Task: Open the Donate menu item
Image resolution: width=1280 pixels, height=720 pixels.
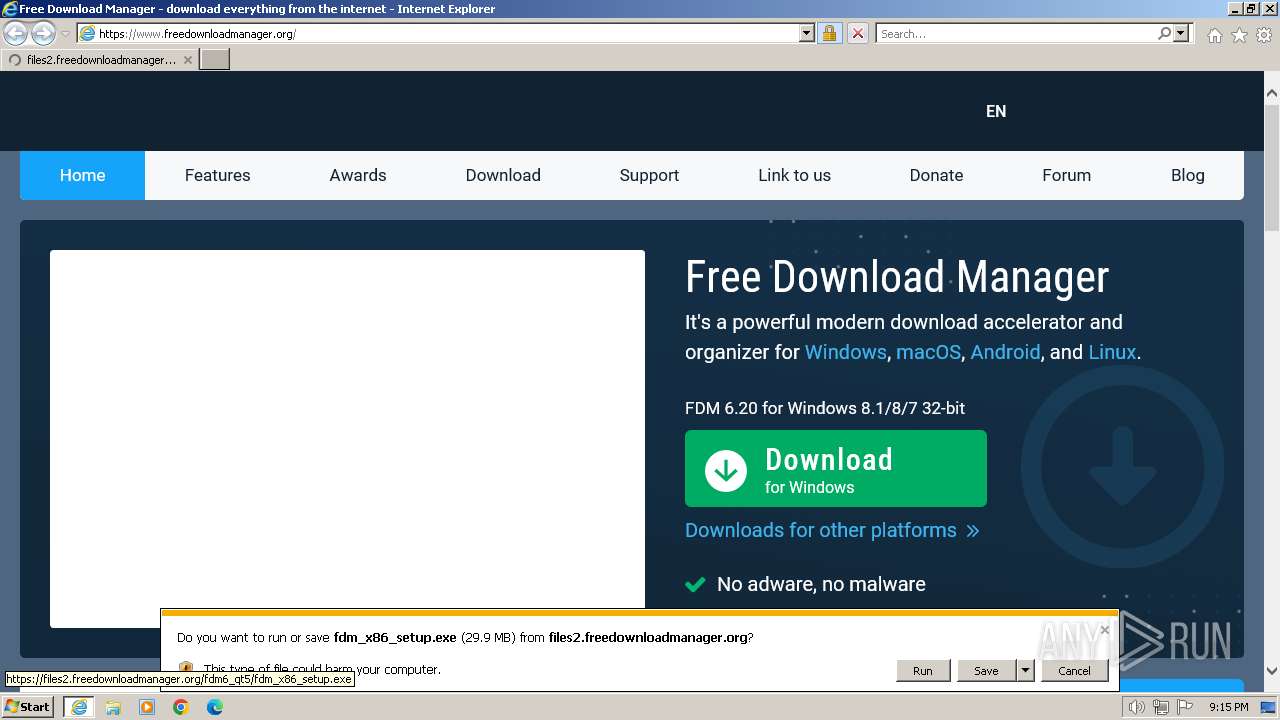Action: tap(936, 175)
